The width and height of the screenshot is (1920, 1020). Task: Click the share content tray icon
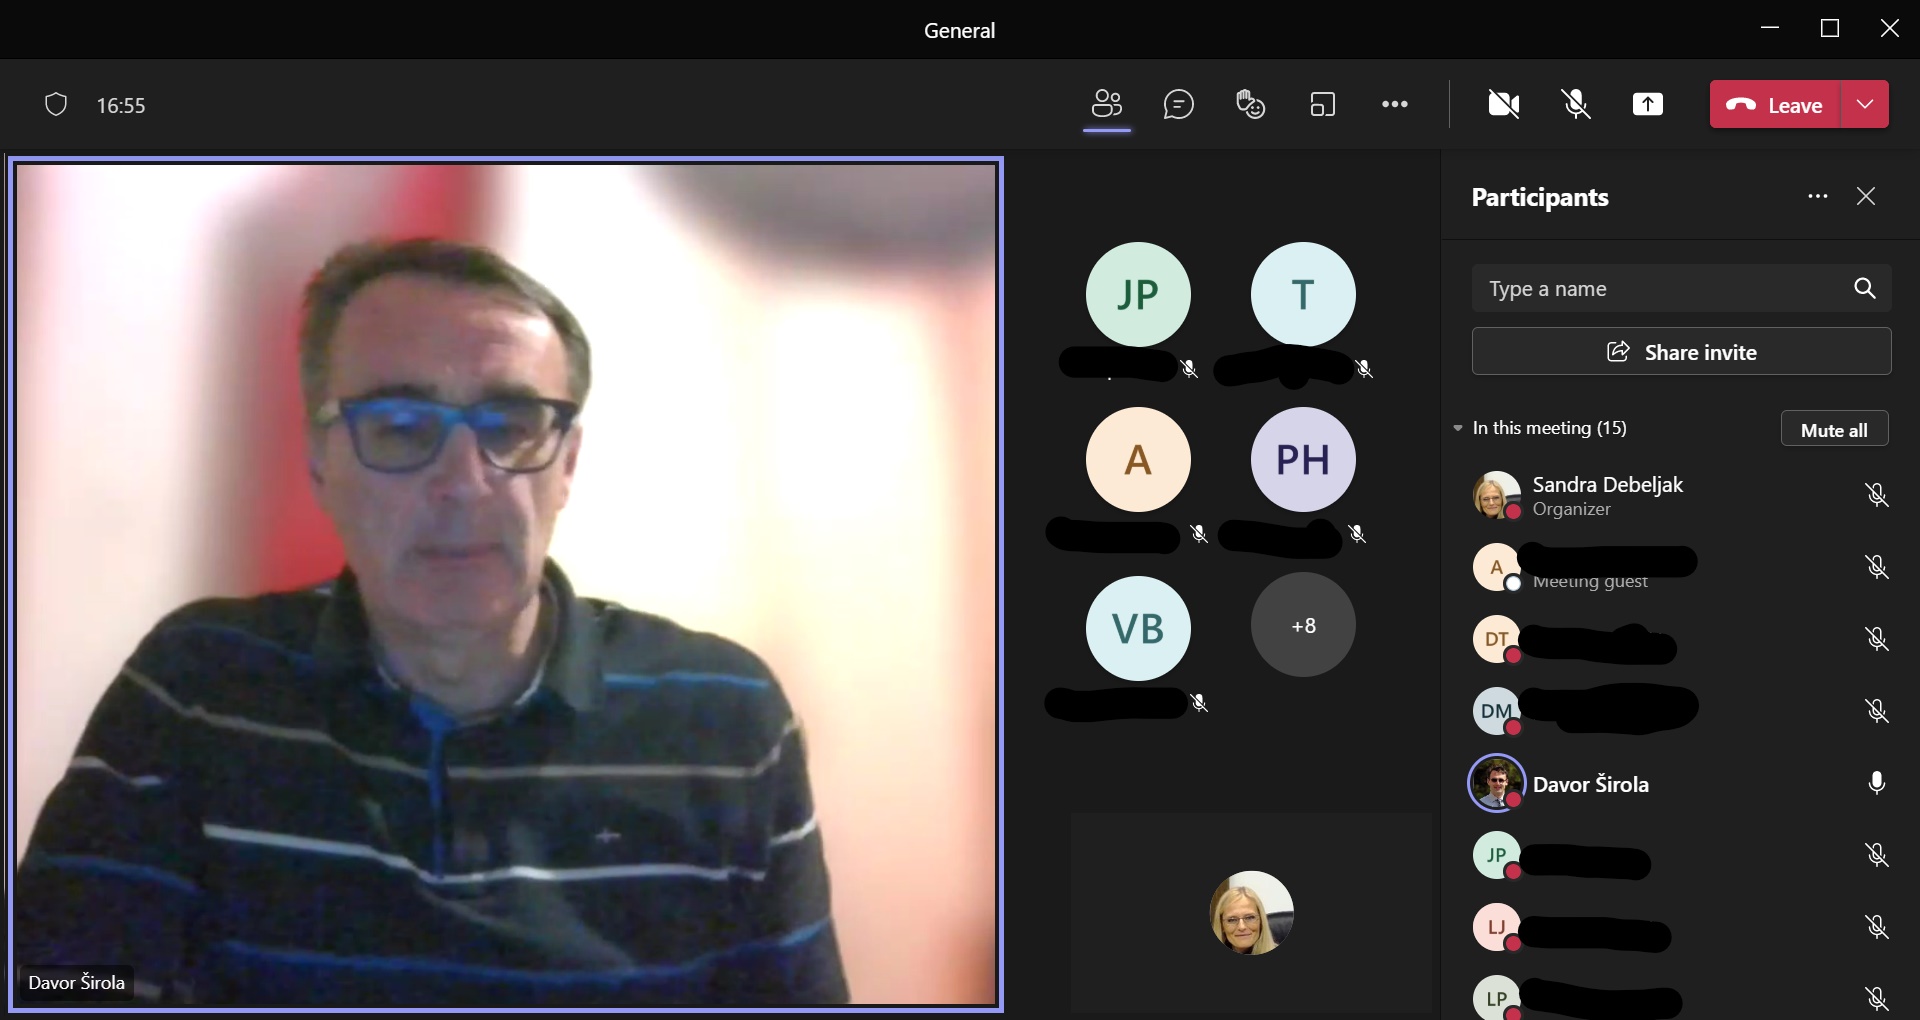[1647, 104]
